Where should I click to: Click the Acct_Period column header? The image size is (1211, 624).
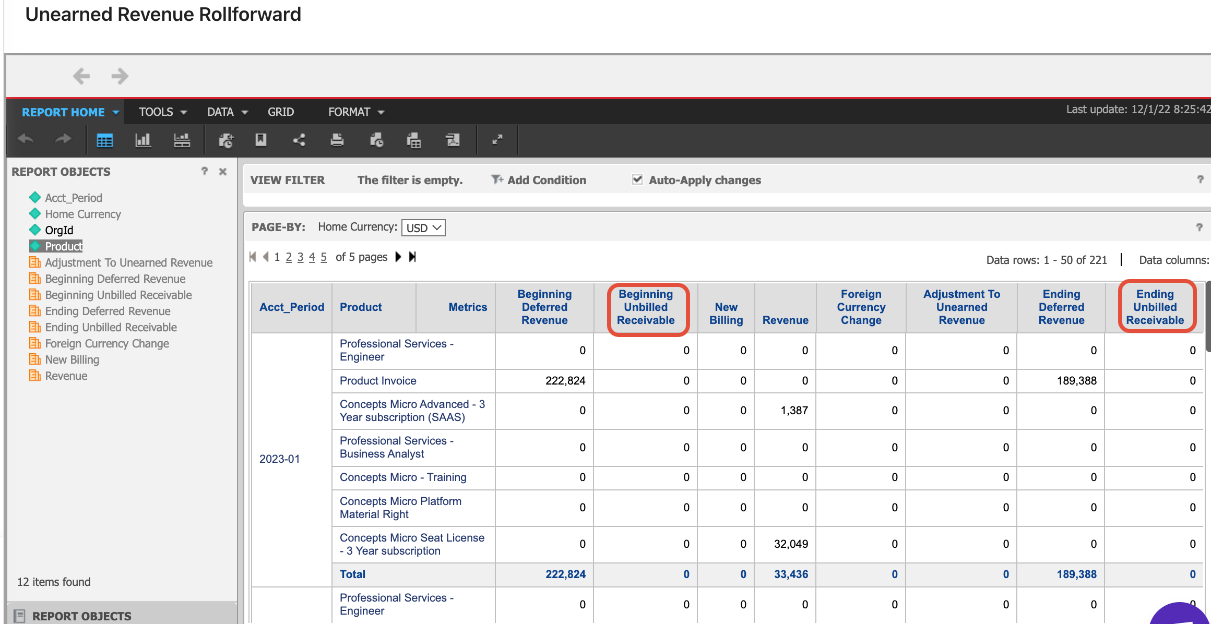pyautogui.click(x=292, y=307)
